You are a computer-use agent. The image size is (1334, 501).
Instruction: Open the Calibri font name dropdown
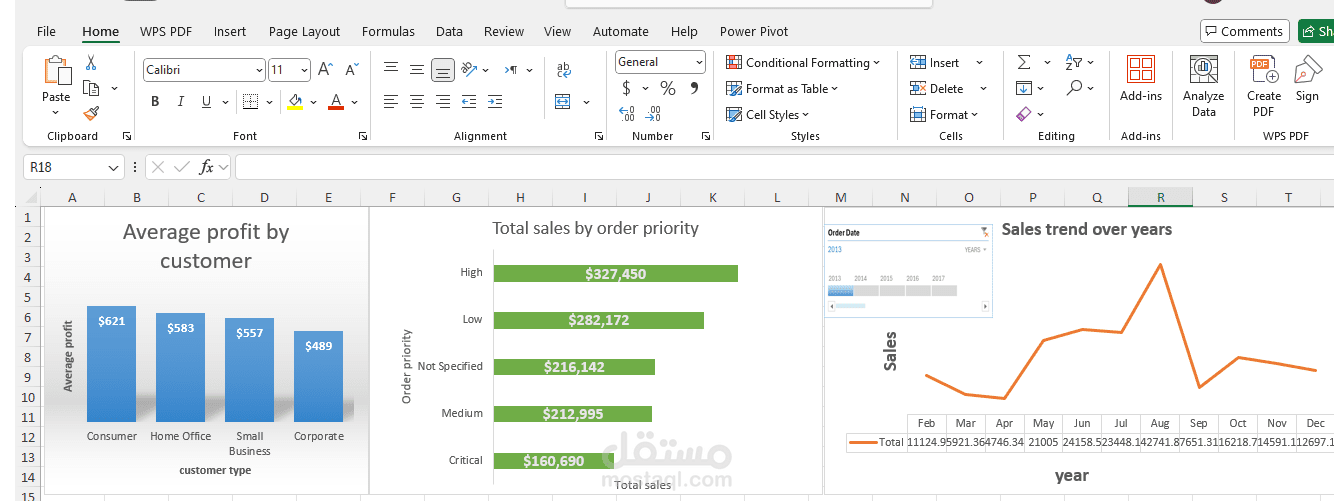pyautogui.click(x=259, y=70)
